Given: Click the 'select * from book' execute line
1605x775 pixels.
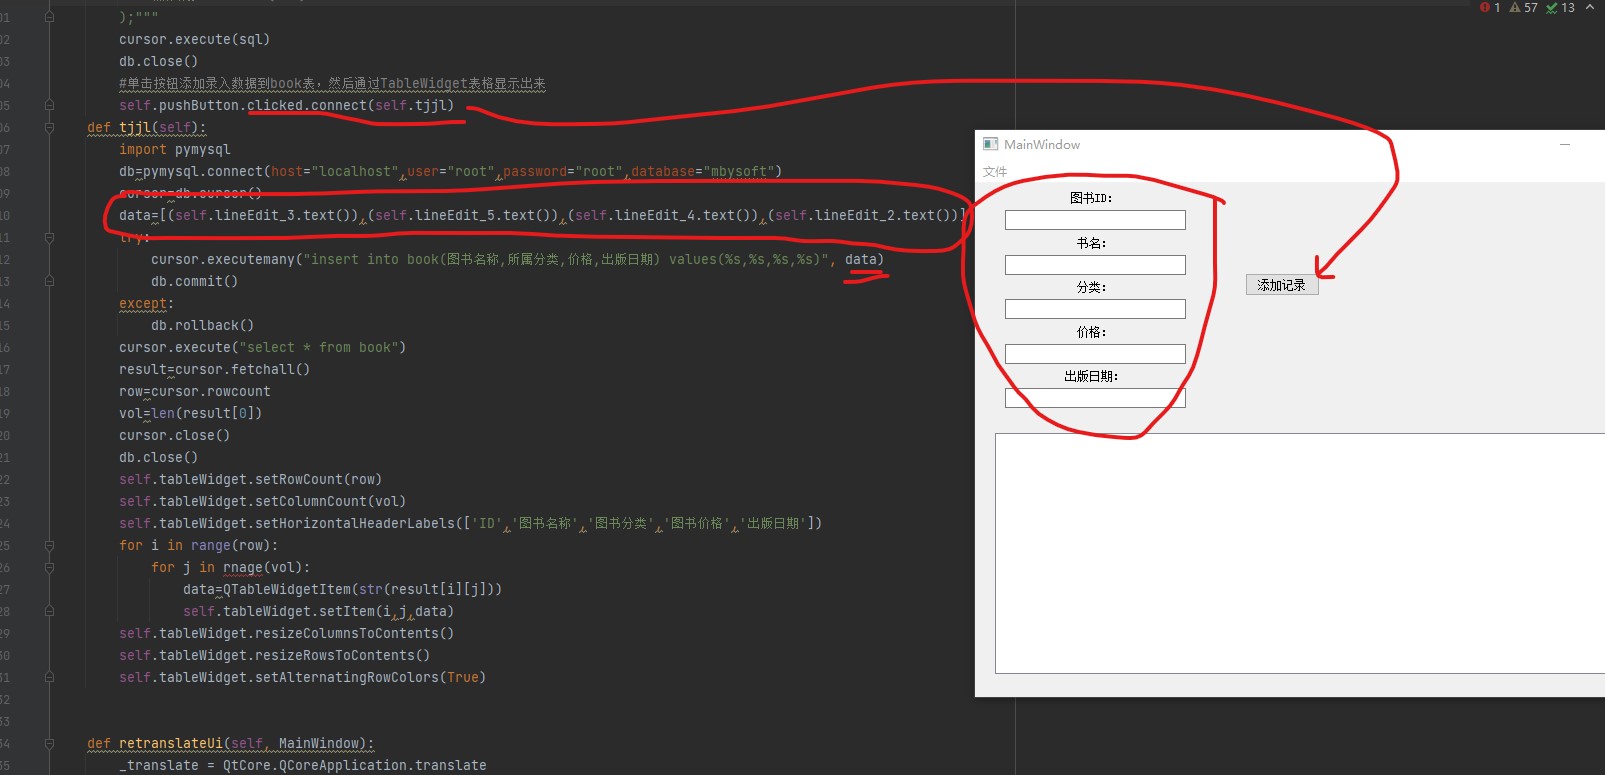Looking at the screenshot, I should click(x=262, y=347).
